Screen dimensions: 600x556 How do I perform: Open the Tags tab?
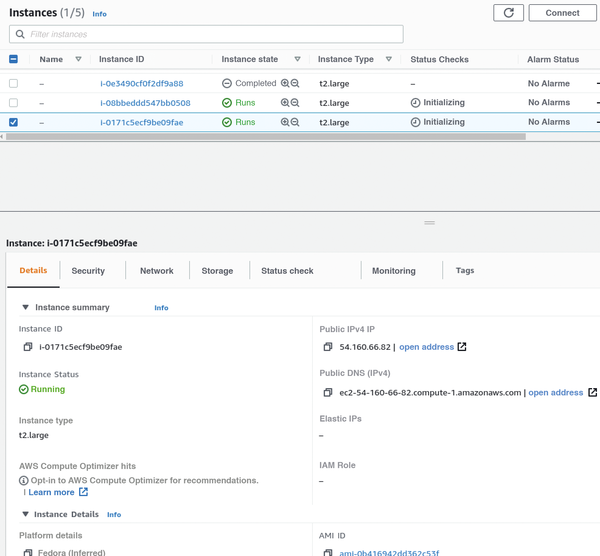465,271
